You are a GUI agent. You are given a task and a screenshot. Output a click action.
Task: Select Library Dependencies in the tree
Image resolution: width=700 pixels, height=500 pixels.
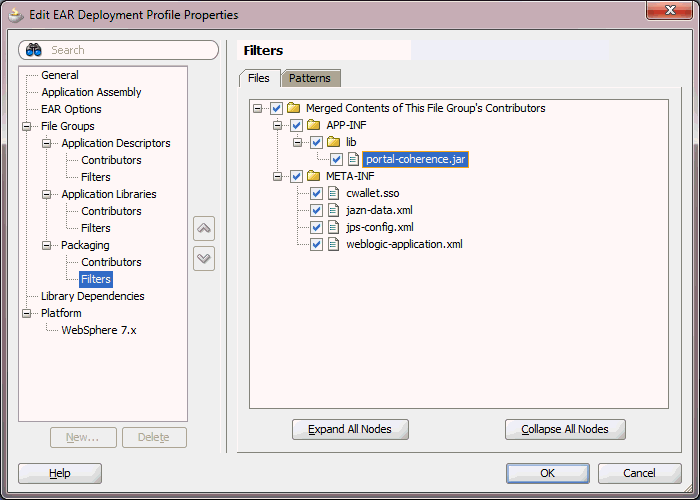[x=92, y=296]
